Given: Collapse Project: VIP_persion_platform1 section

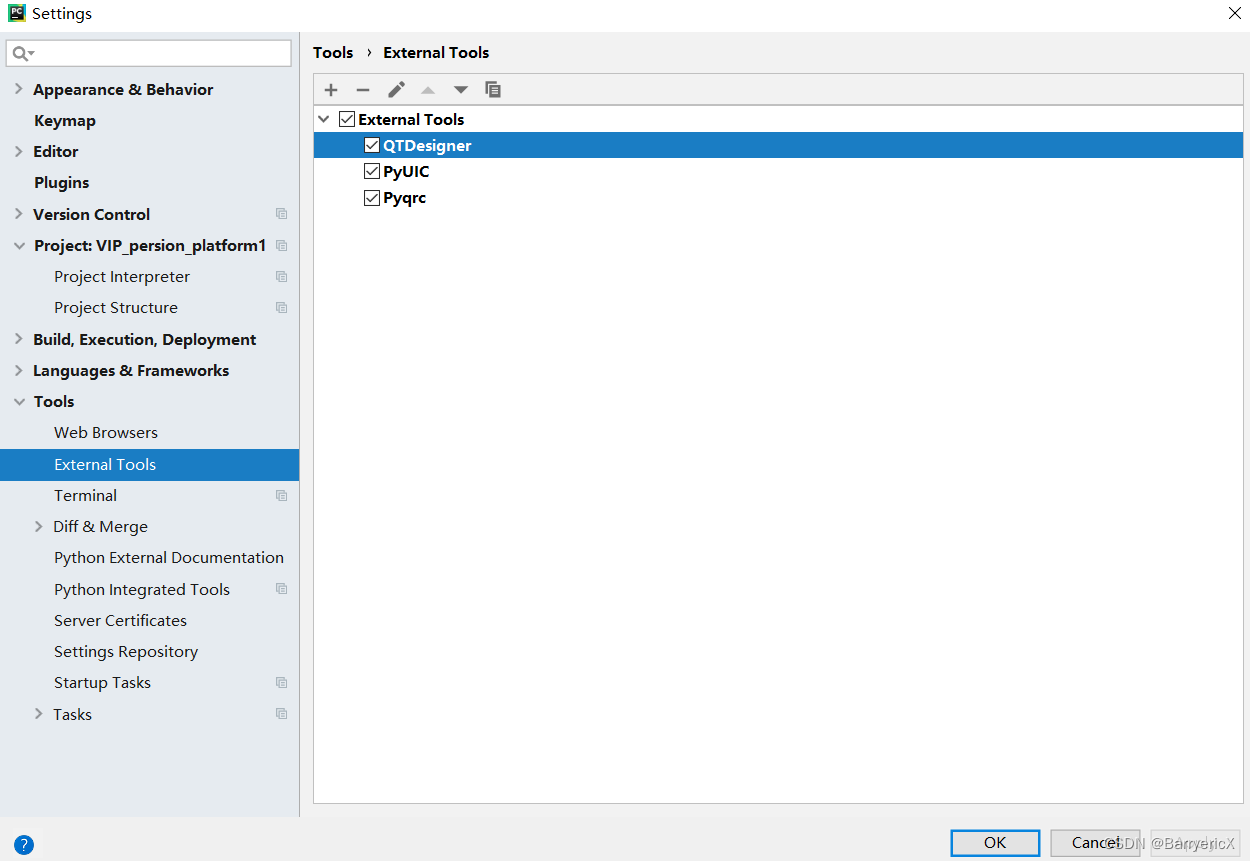Looking at the screenshot, I should (19, 245).
